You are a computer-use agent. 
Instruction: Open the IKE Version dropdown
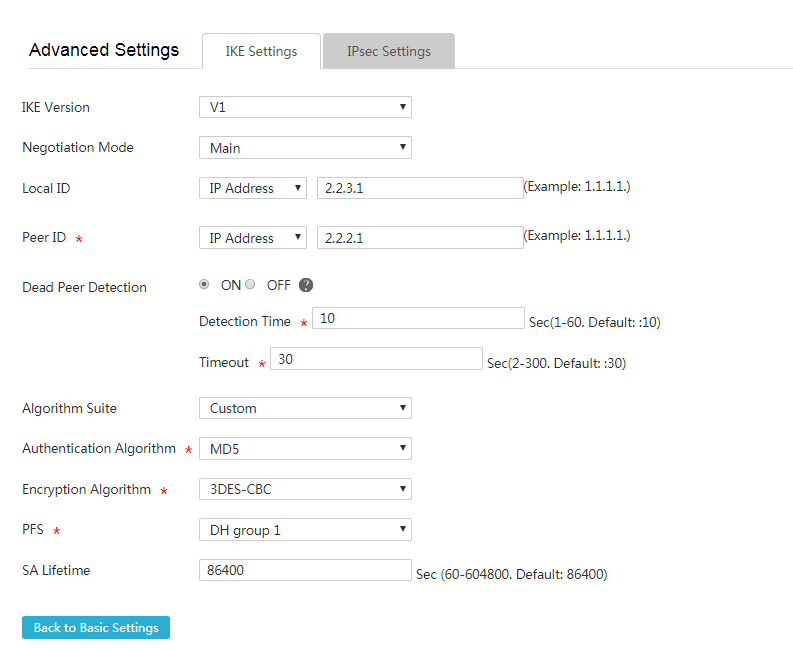tap(305, 107)
